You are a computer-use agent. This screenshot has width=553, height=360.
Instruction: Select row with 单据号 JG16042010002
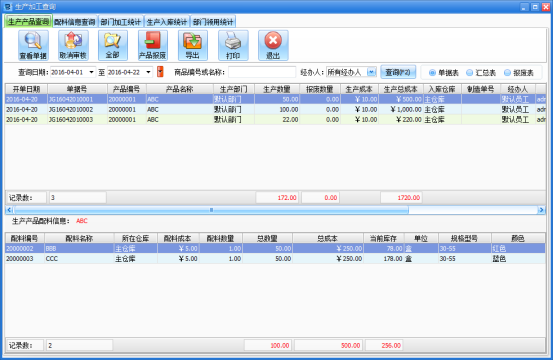coord(275,110)
